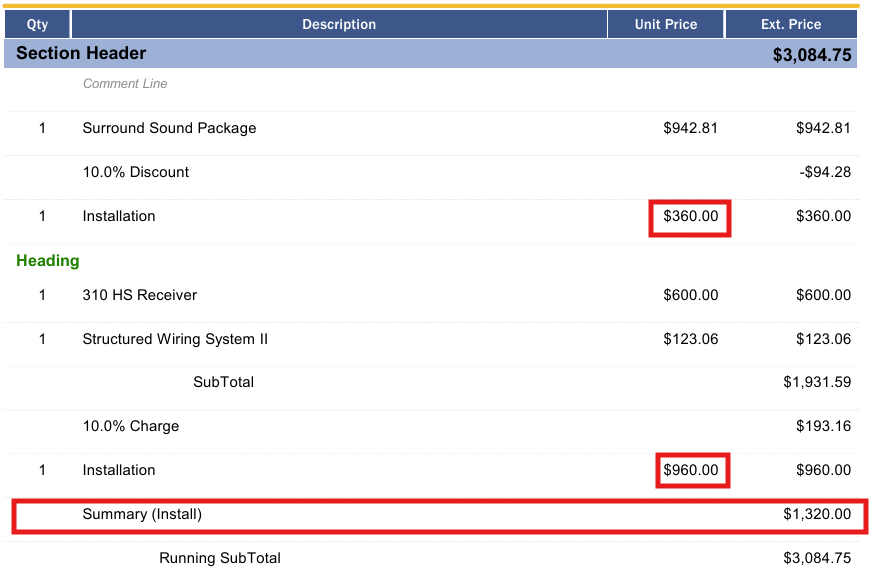Click the highlighted $960.00 unit price

pyautogui.click(x=691, y=470)
